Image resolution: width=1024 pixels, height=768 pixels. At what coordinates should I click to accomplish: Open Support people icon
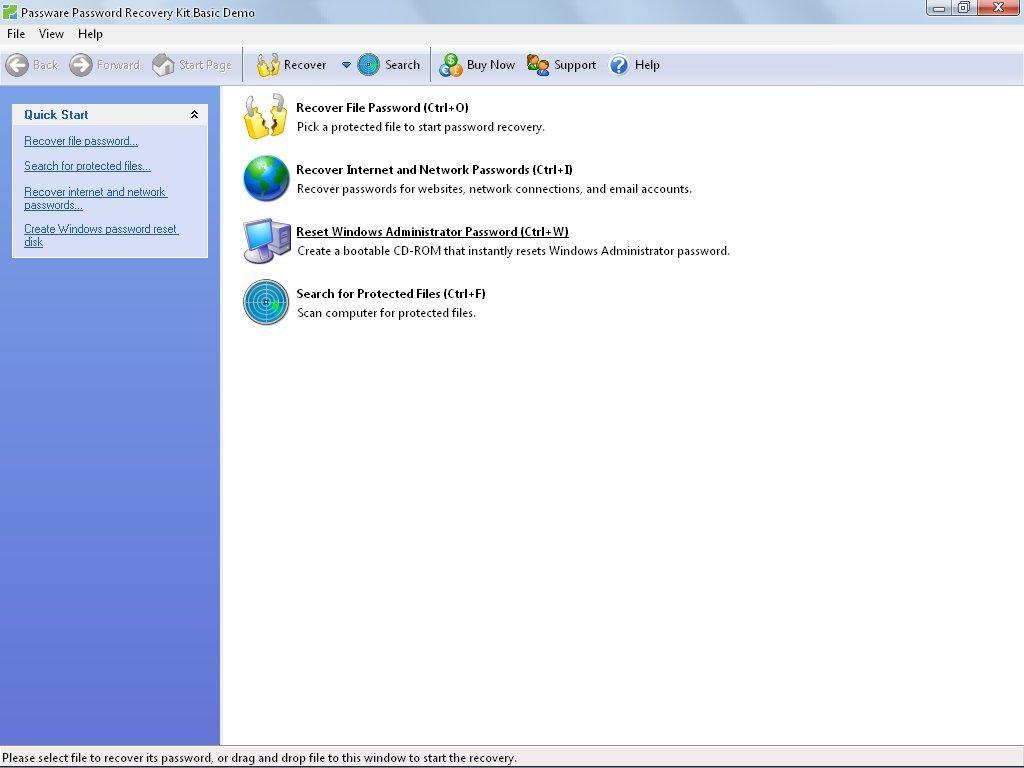(538, 65)
